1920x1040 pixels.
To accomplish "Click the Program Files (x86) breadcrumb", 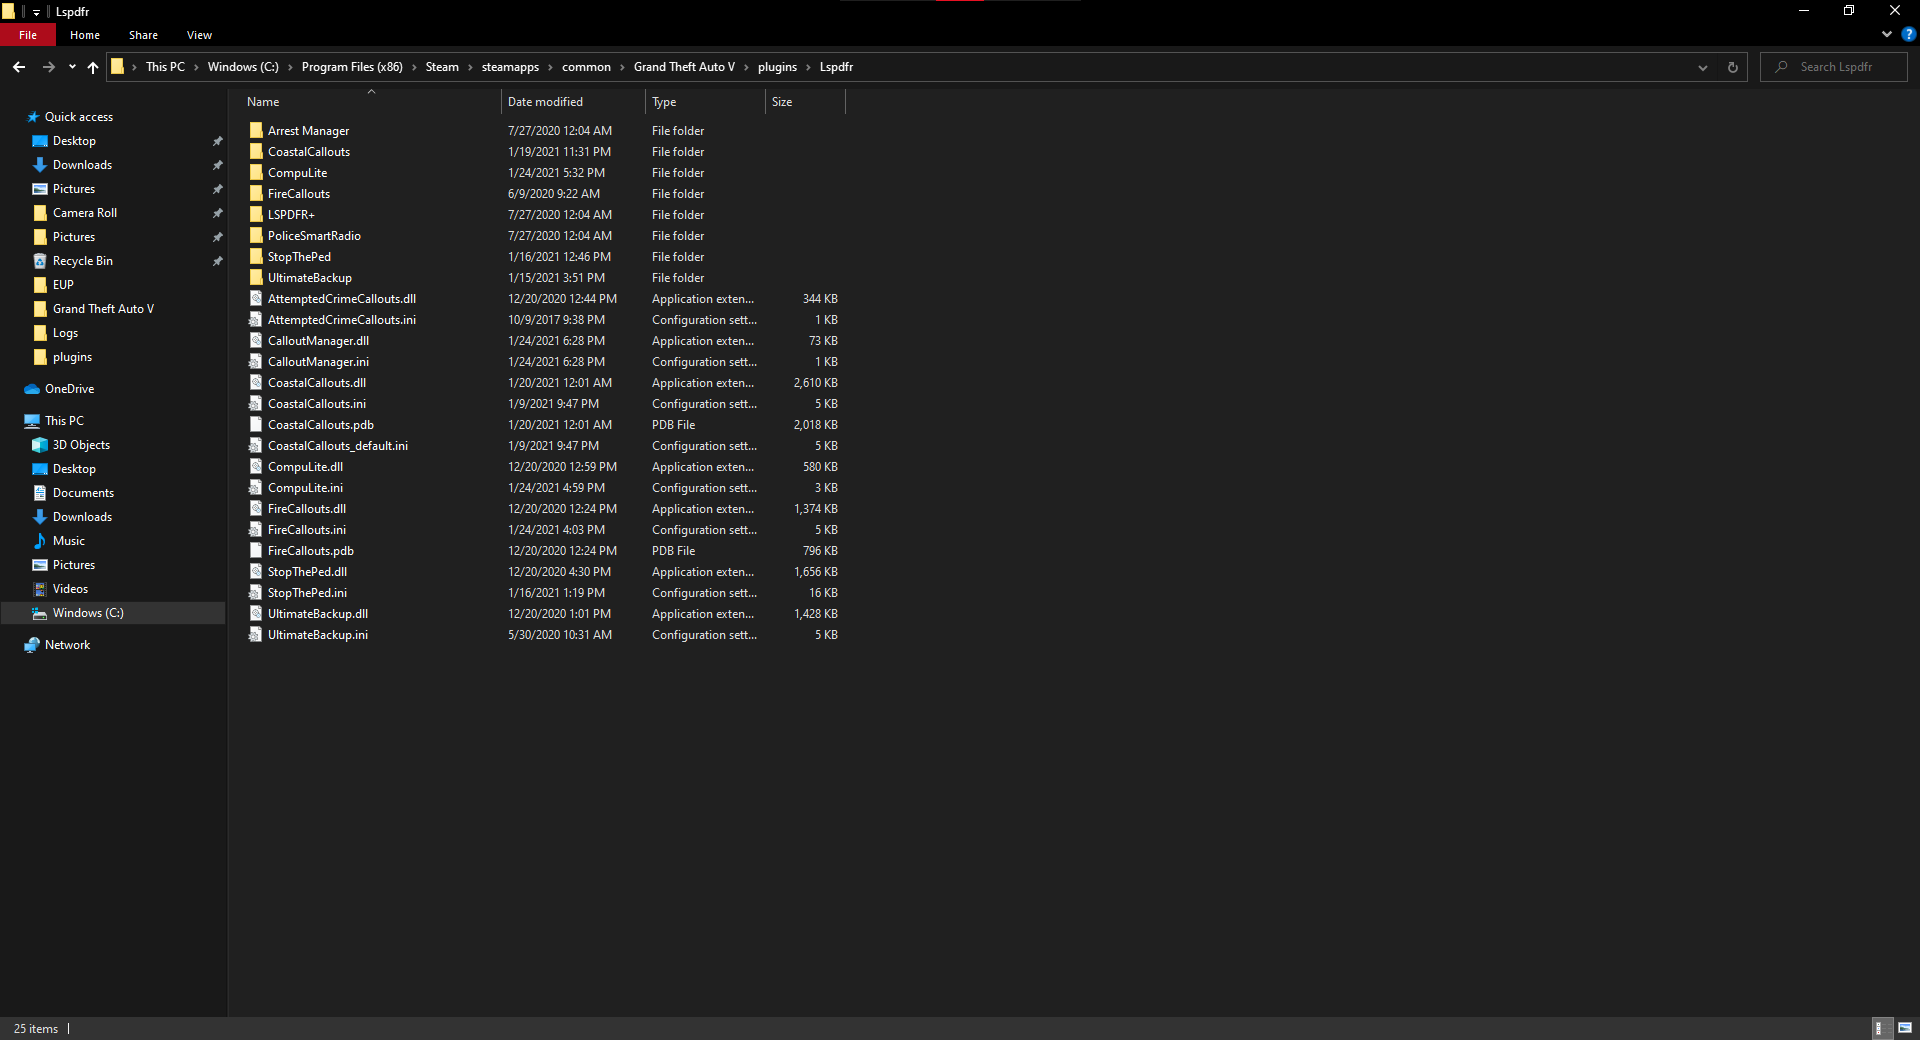I will 352,67.
